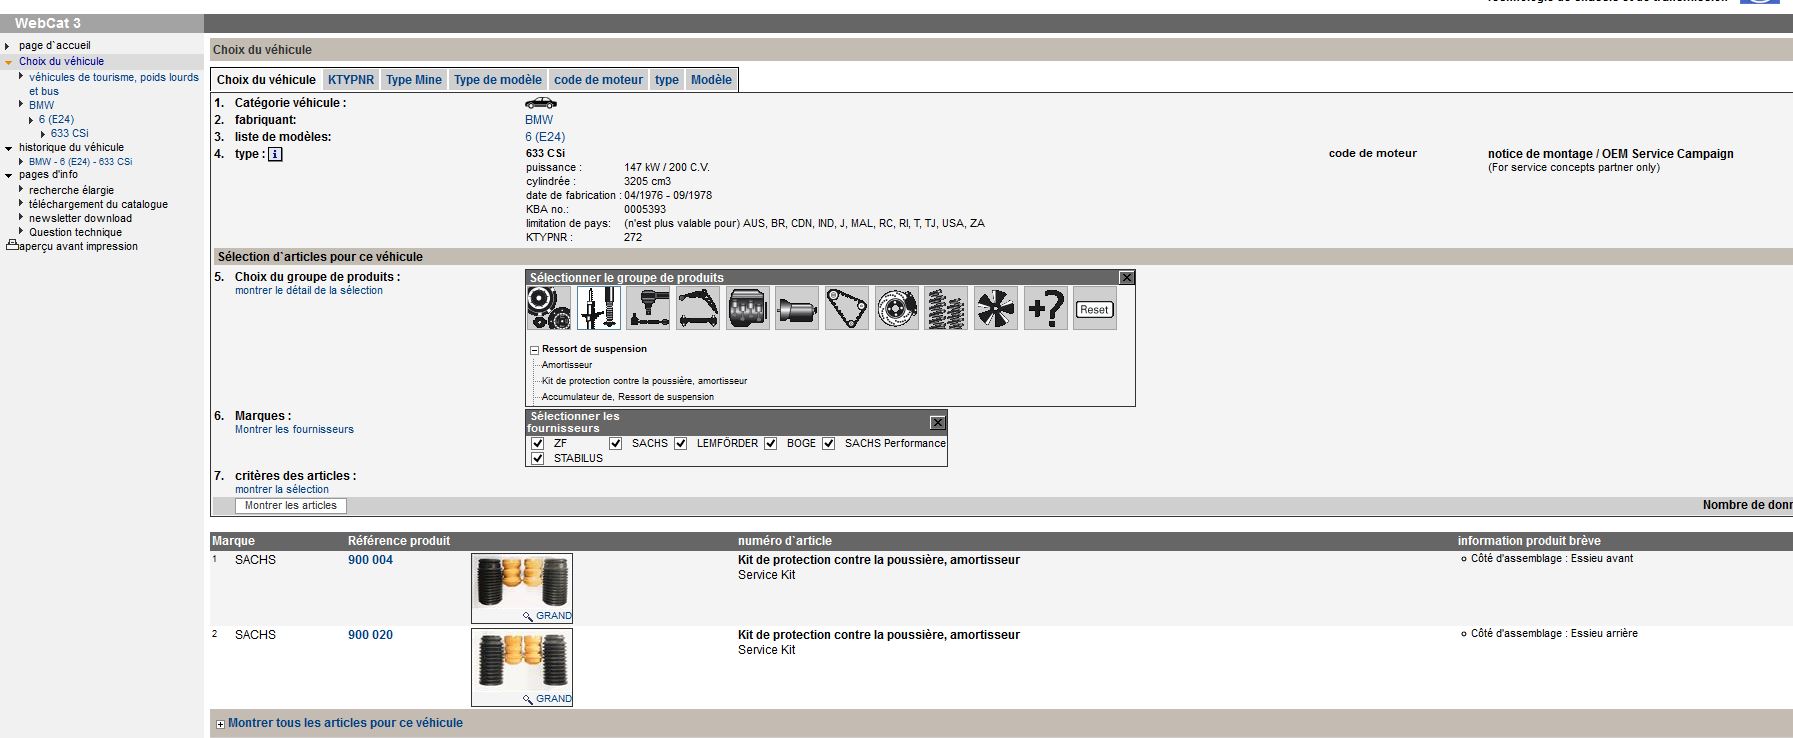1793x738 pixels.
Task: Click the type info icon
Action: (x=275, y=154)
